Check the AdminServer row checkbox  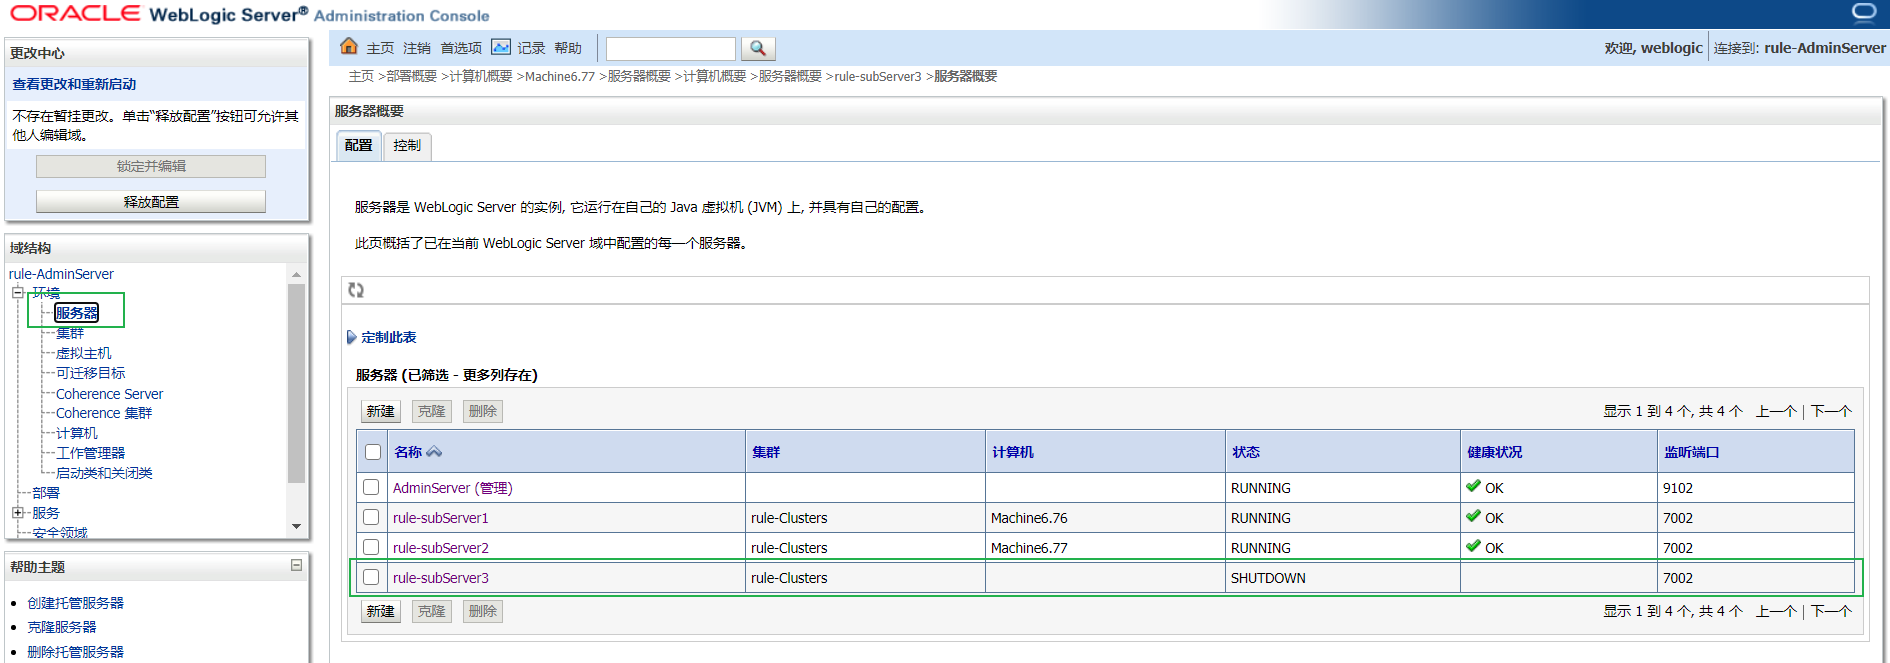pos(371,487)
